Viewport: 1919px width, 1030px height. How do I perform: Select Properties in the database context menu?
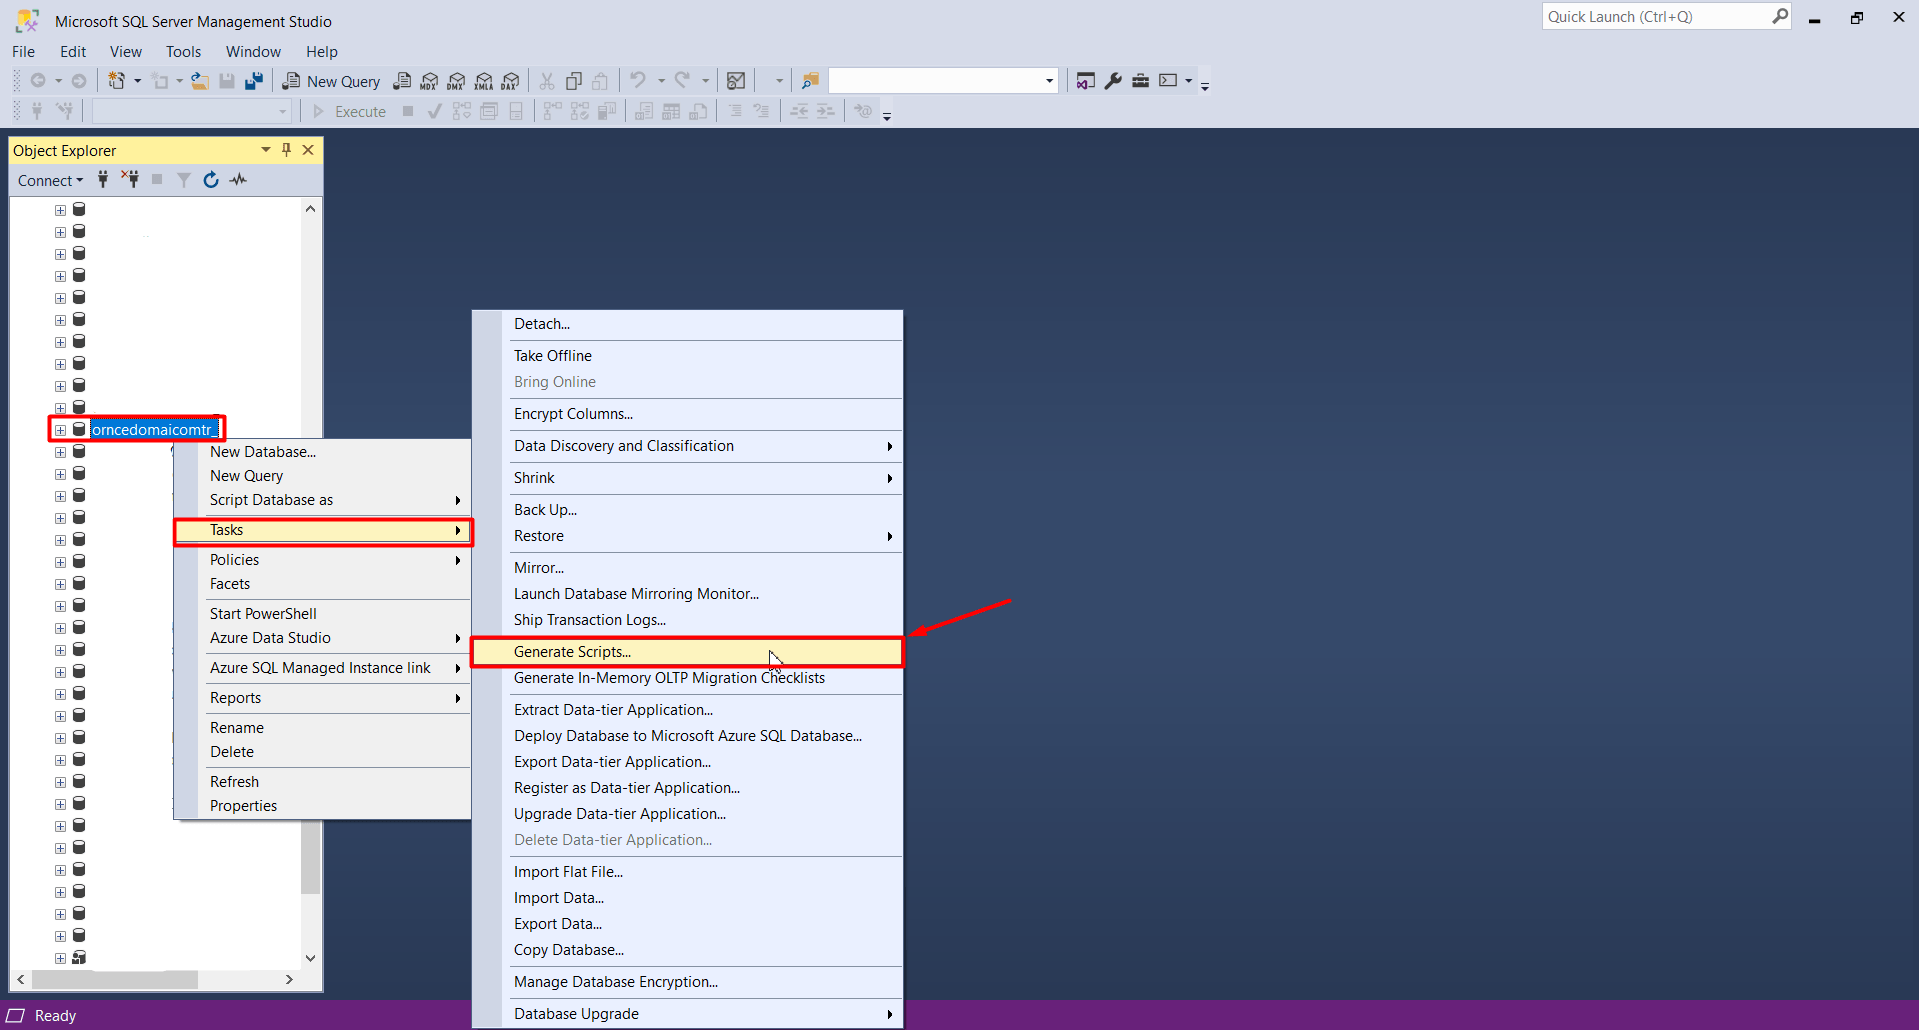(243, 806)
